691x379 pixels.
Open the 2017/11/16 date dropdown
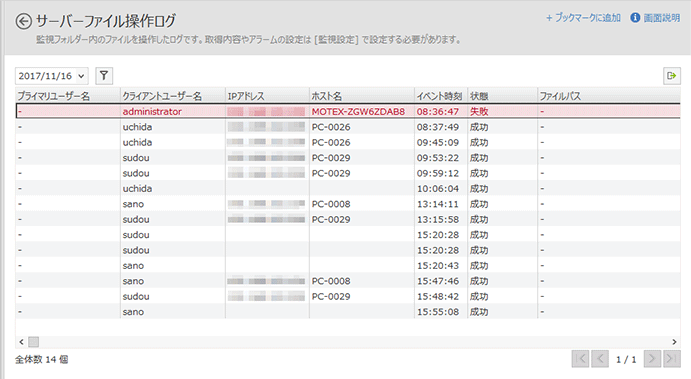[52, 76]
